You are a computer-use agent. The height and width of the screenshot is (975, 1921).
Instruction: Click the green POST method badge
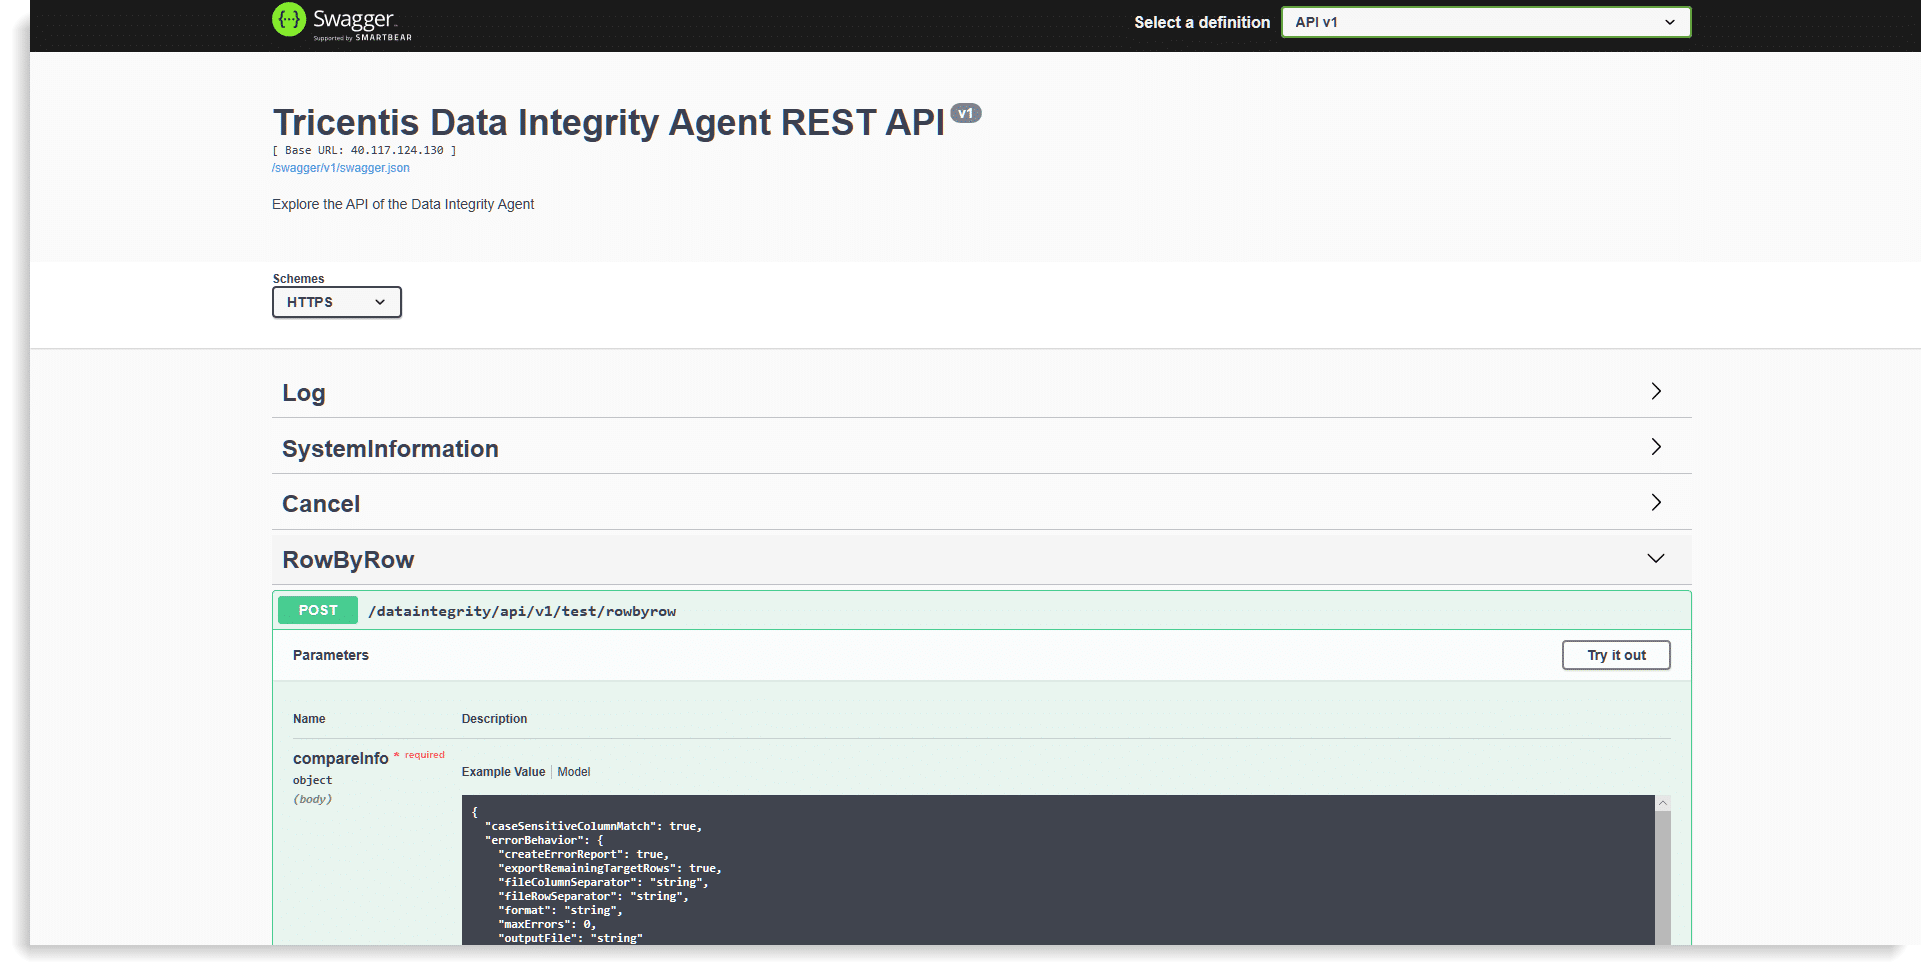tap(318, 610)
